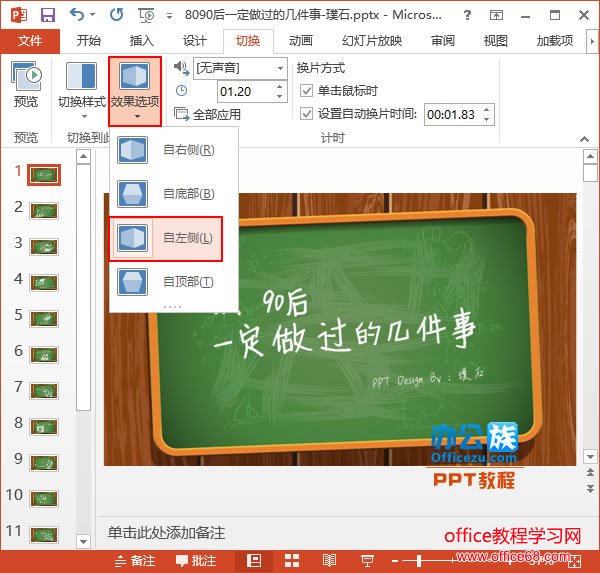Increase auto advance time spinner
600x573 pixels.
pyautogui.click(x=487, y=109)
